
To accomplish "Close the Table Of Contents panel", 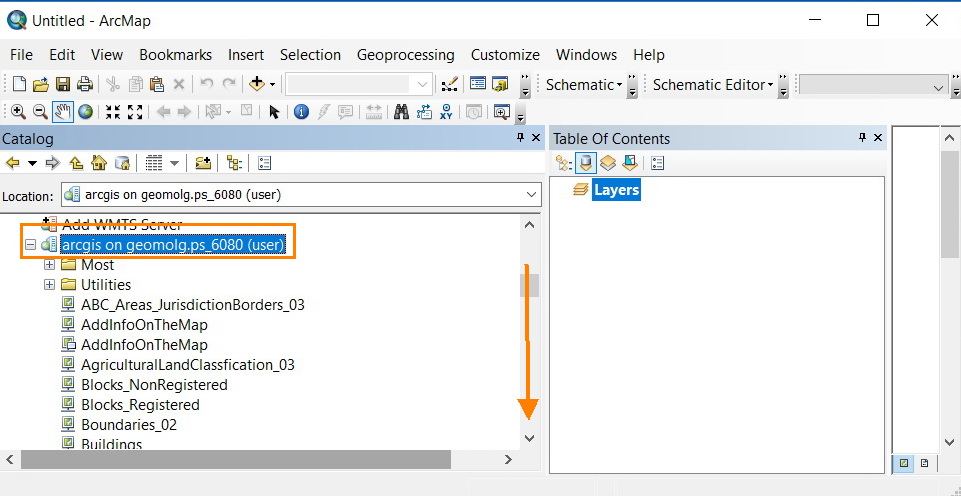I will [878, 138].
